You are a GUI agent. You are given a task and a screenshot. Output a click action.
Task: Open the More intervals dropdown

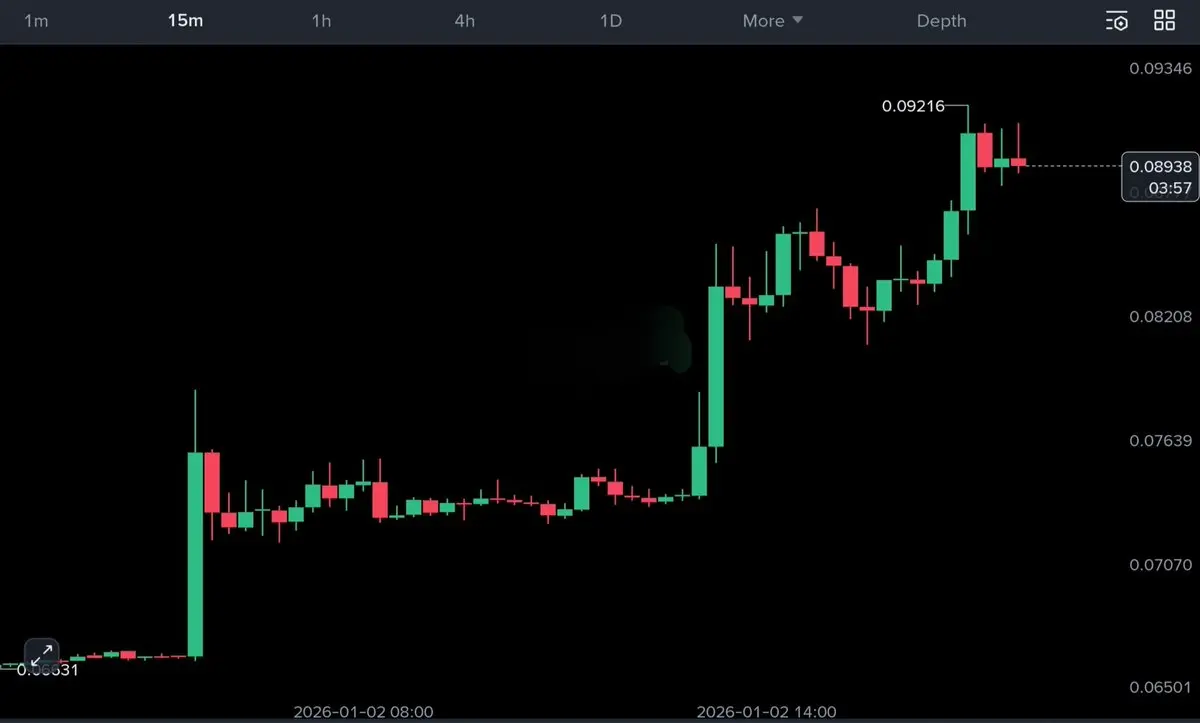click(772, 21)
